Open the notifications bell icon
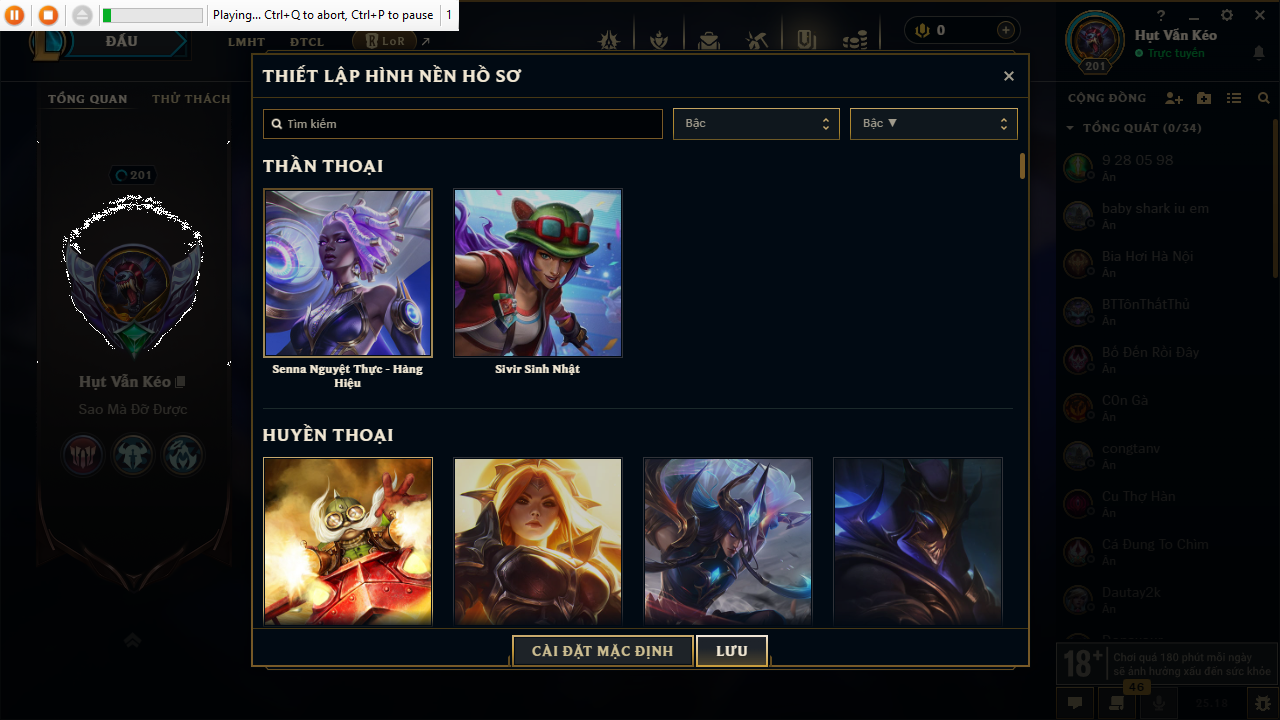This screenshot has width=1280, height=720. pyautogui.click(x=1259, y=52)
